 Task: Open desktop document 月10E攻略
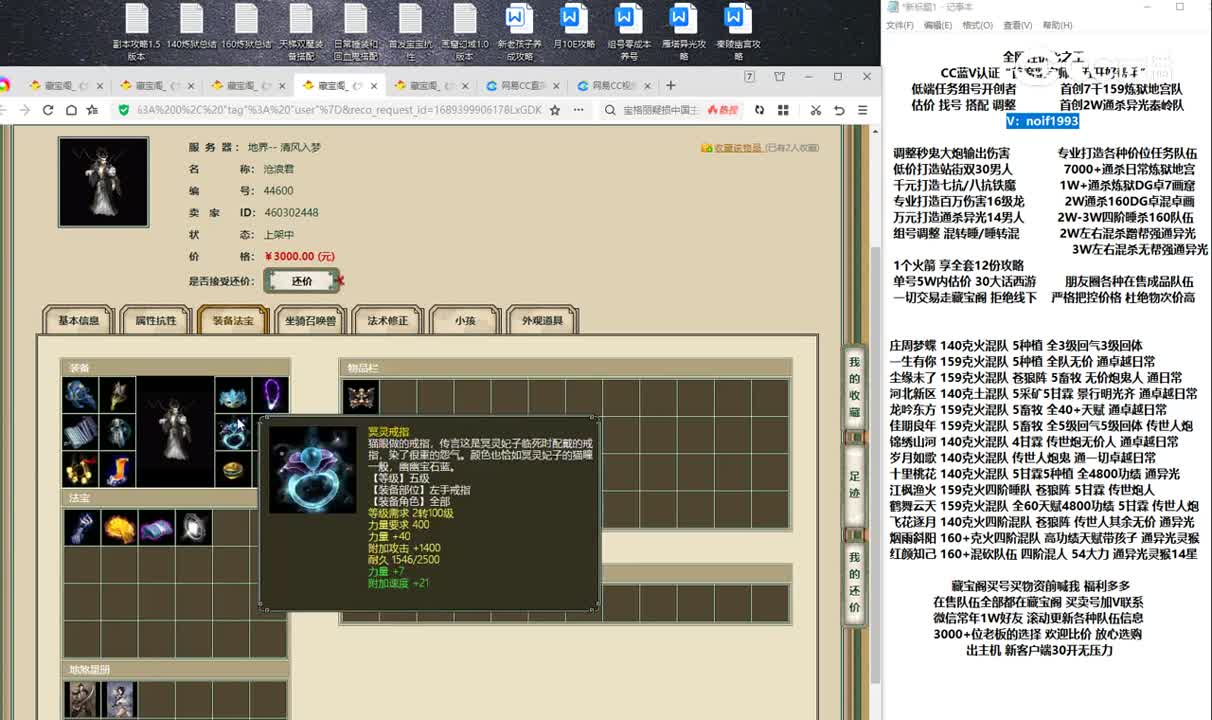[574, 28]
